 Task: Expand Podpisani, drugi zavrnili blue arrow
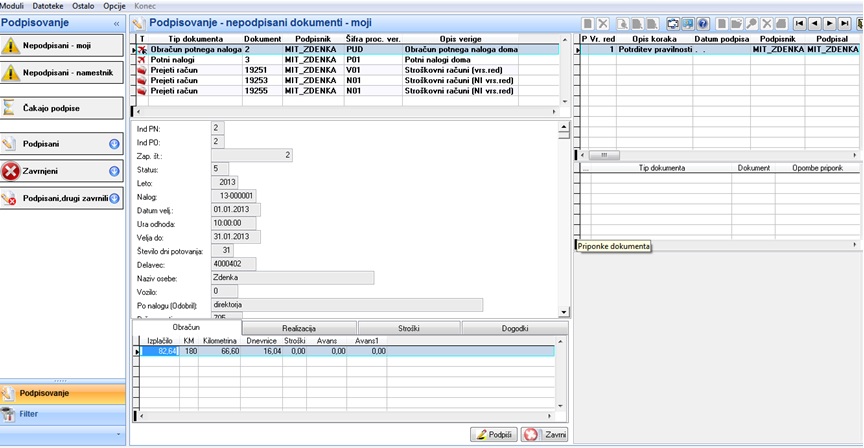click(114, 198)
